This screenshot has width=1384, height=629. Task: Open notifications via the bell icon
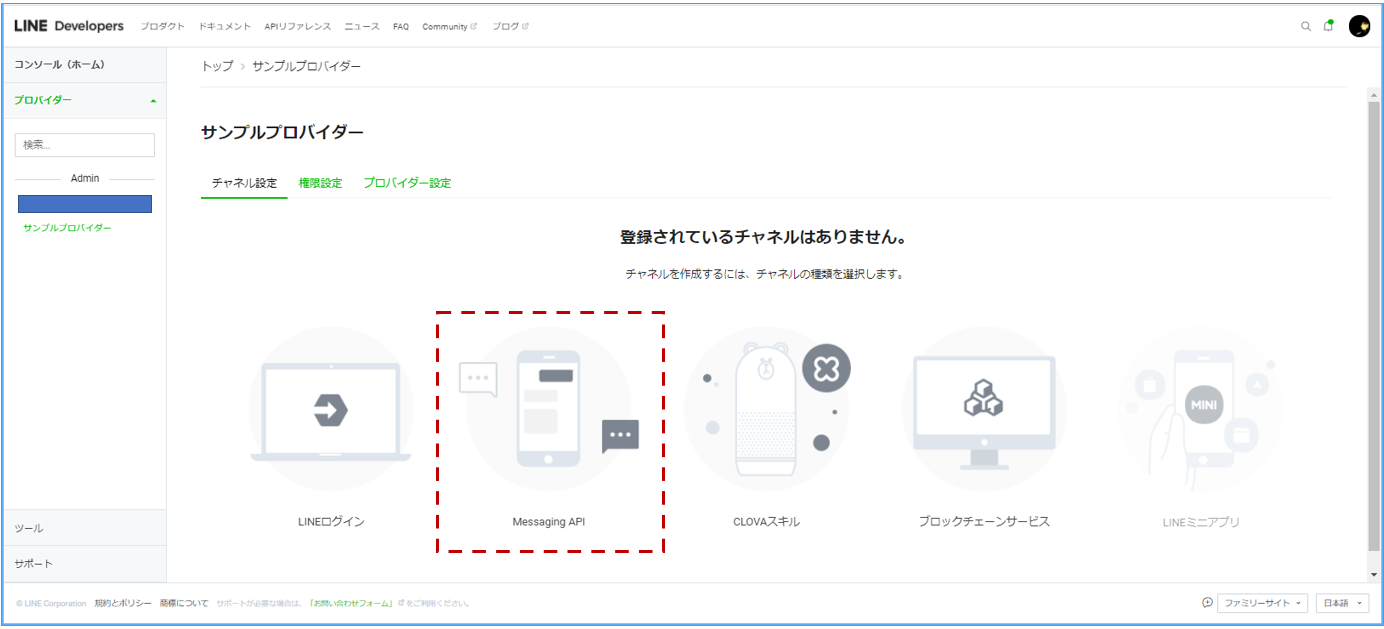coord(1329,25)
